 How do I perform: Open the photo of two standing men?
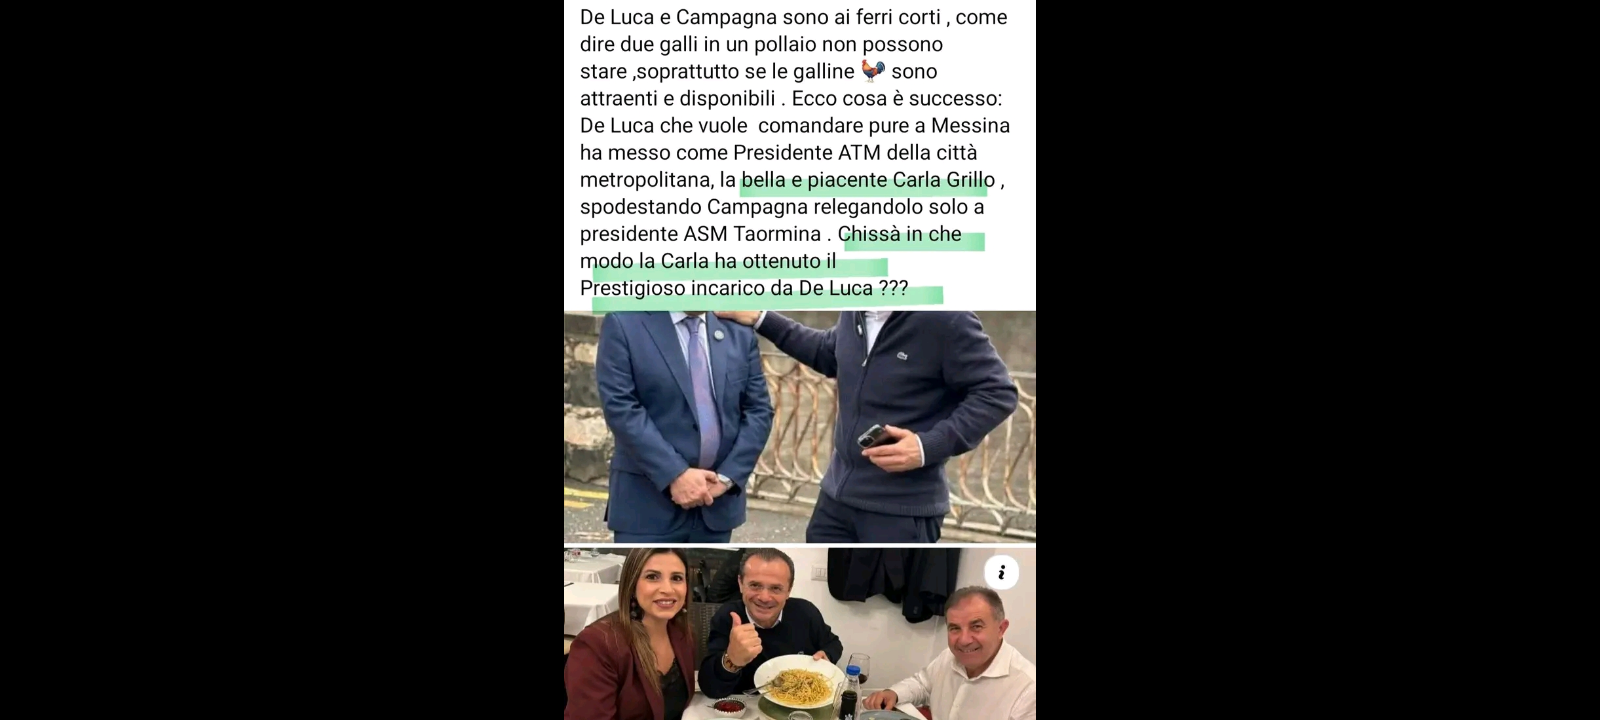[800, 427]
